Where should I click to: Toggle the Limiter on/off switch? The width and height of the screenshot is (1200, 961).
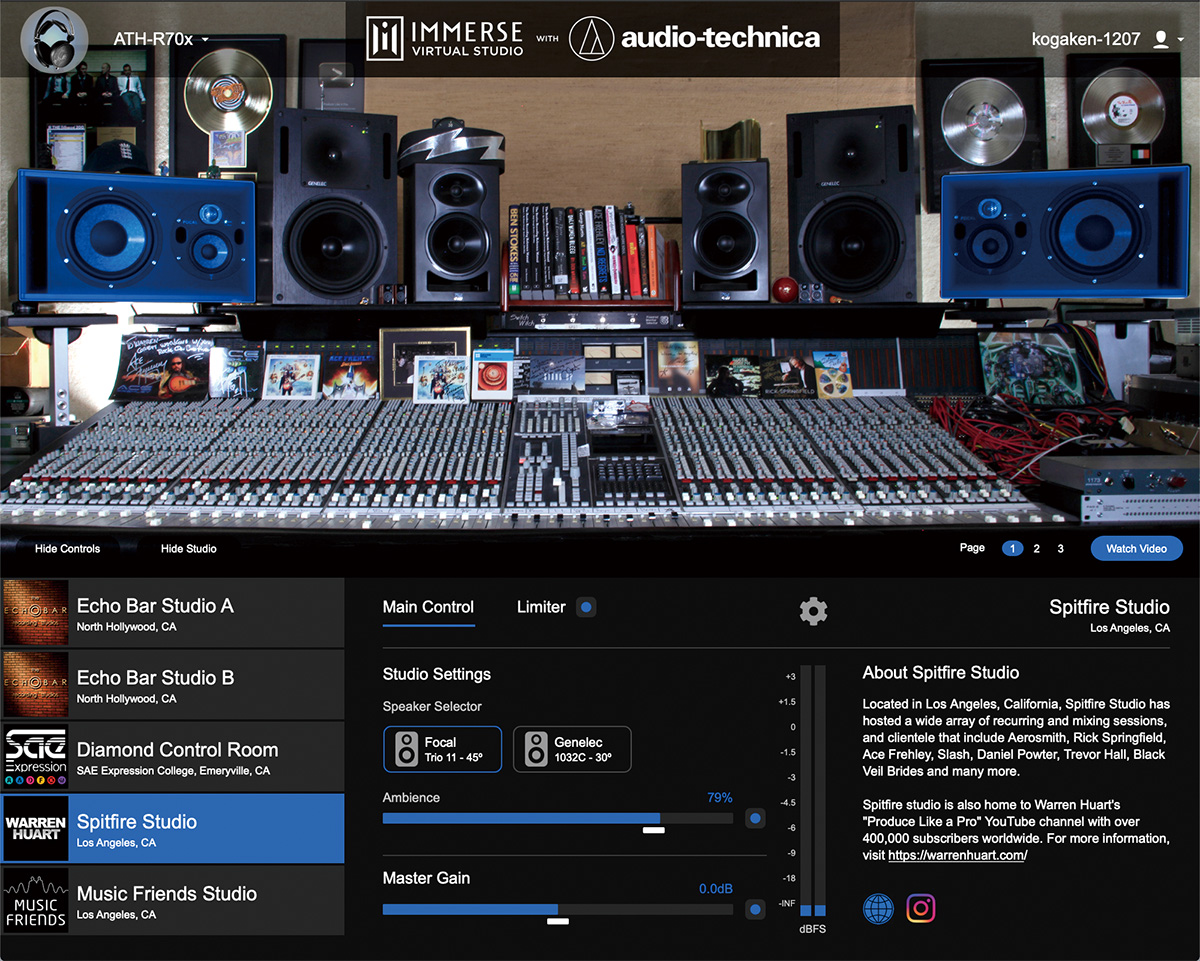[x=586, y=607]
